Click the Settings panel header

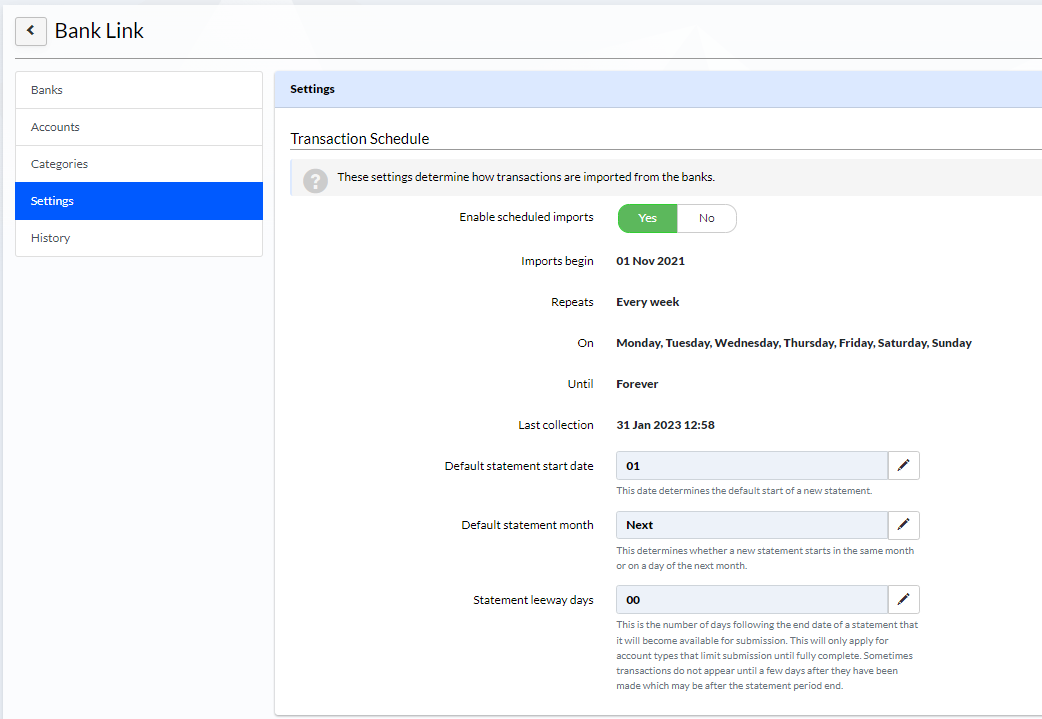658,89
